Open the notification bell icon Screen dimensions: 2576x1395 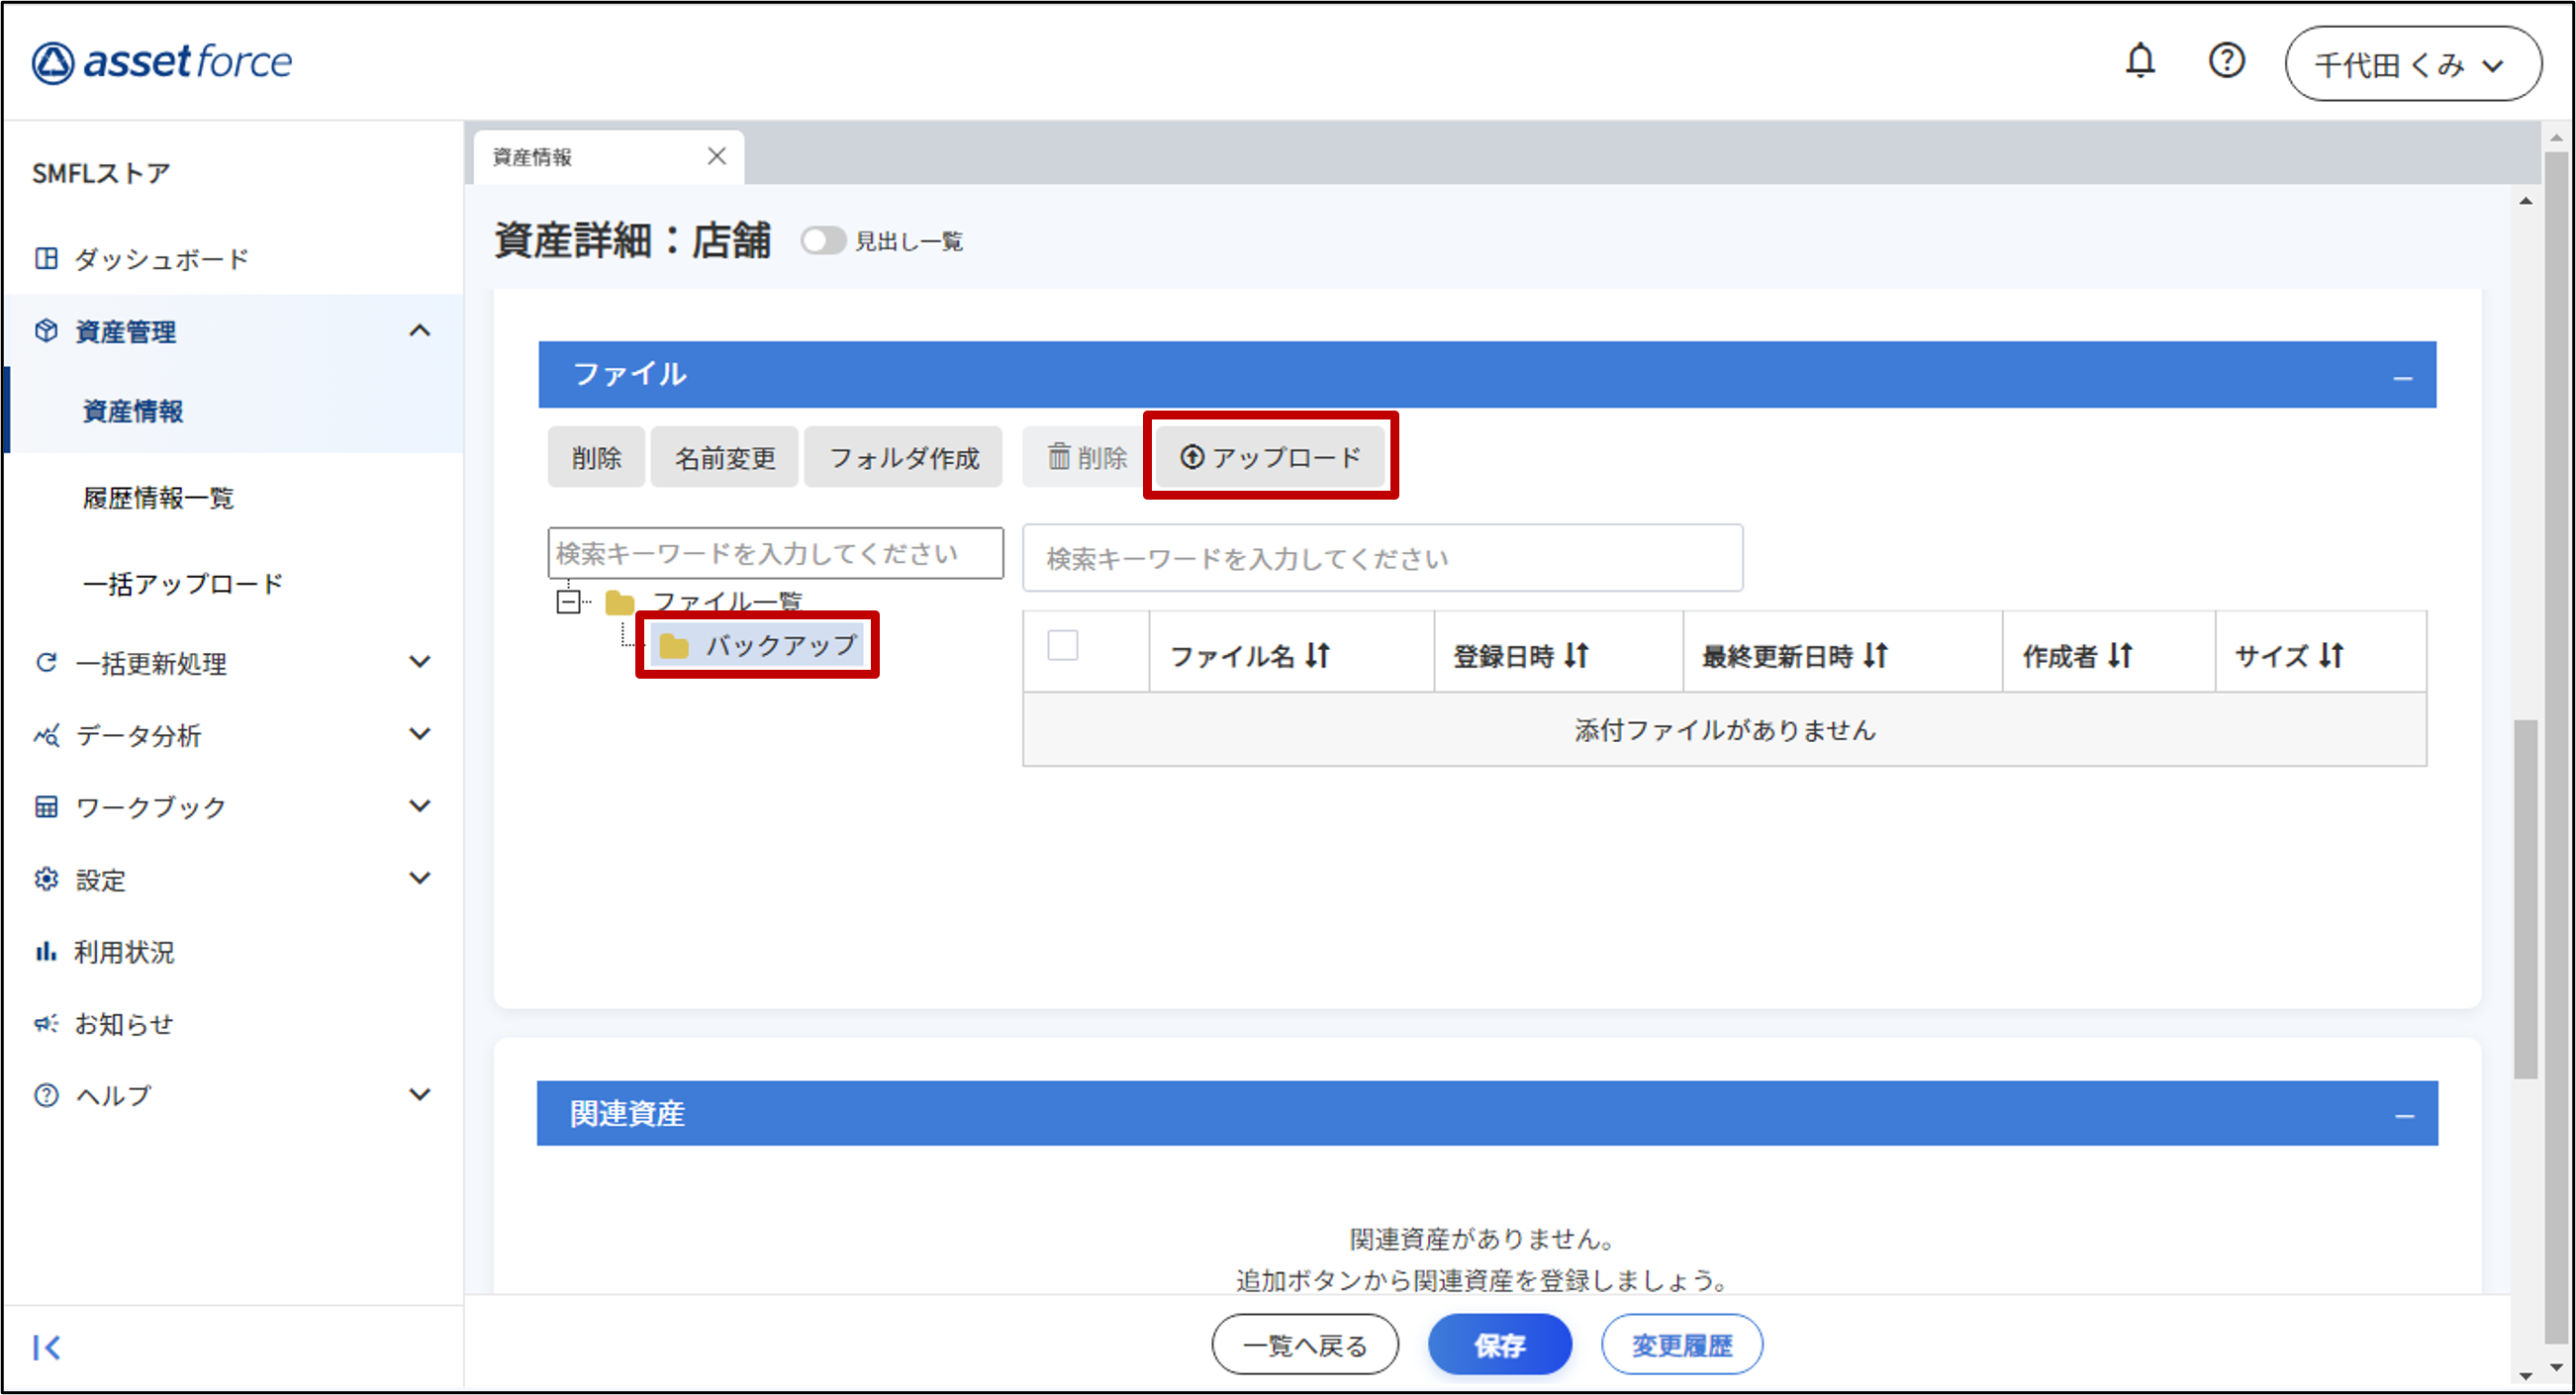coord(2139,62)
